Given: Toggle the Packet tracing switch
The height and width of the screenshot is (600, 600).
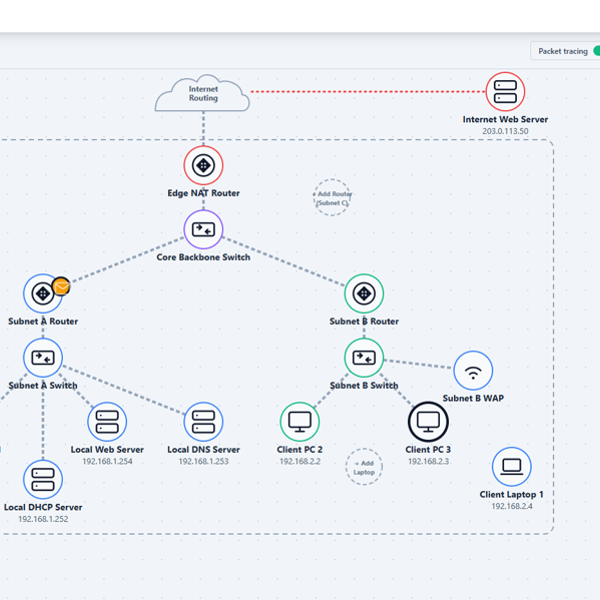Looking at the screenshot, I should point(596,51).
